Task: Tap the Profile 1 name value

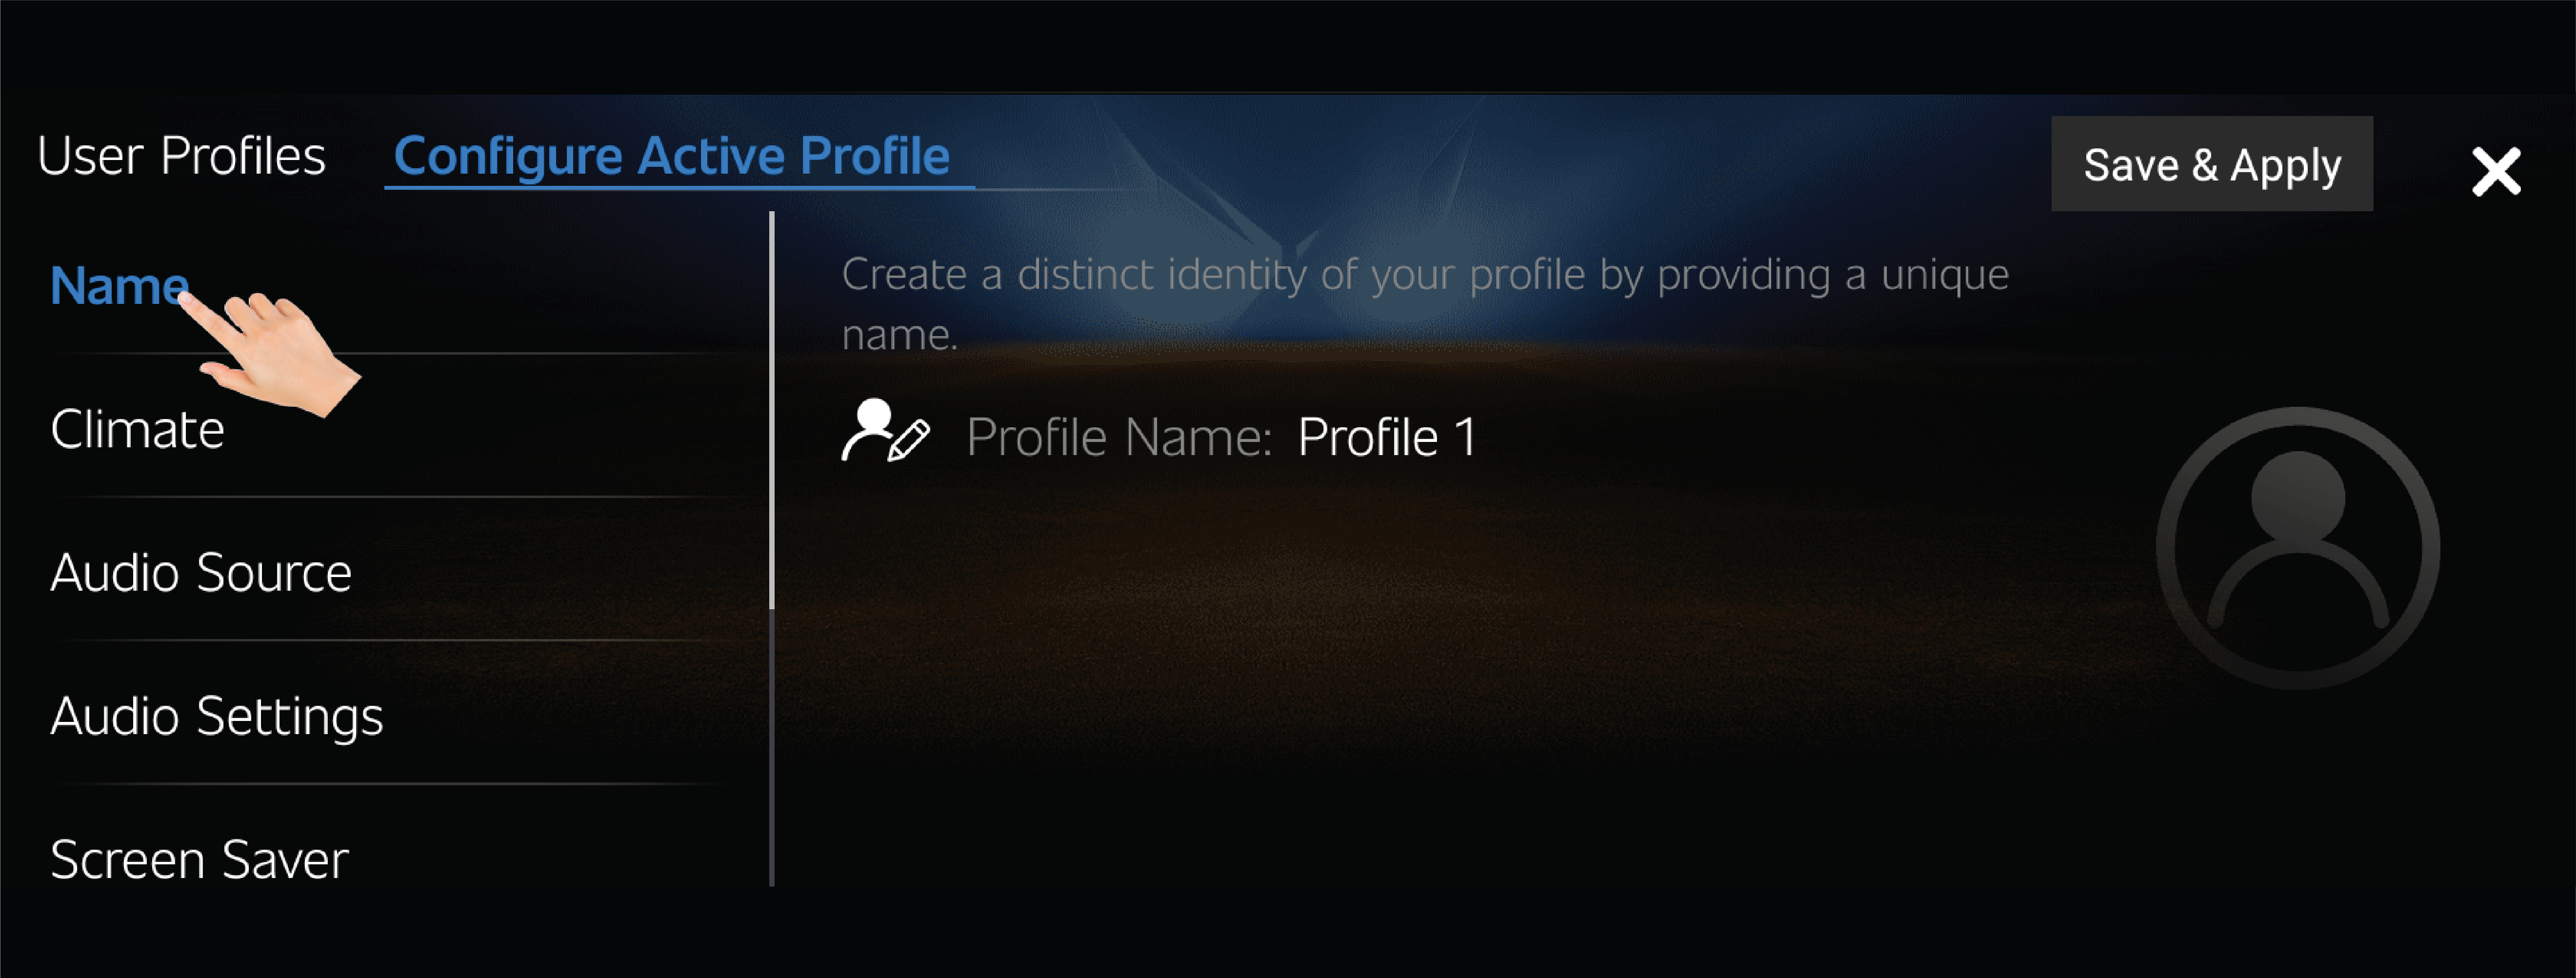Action: (1386, 437)
